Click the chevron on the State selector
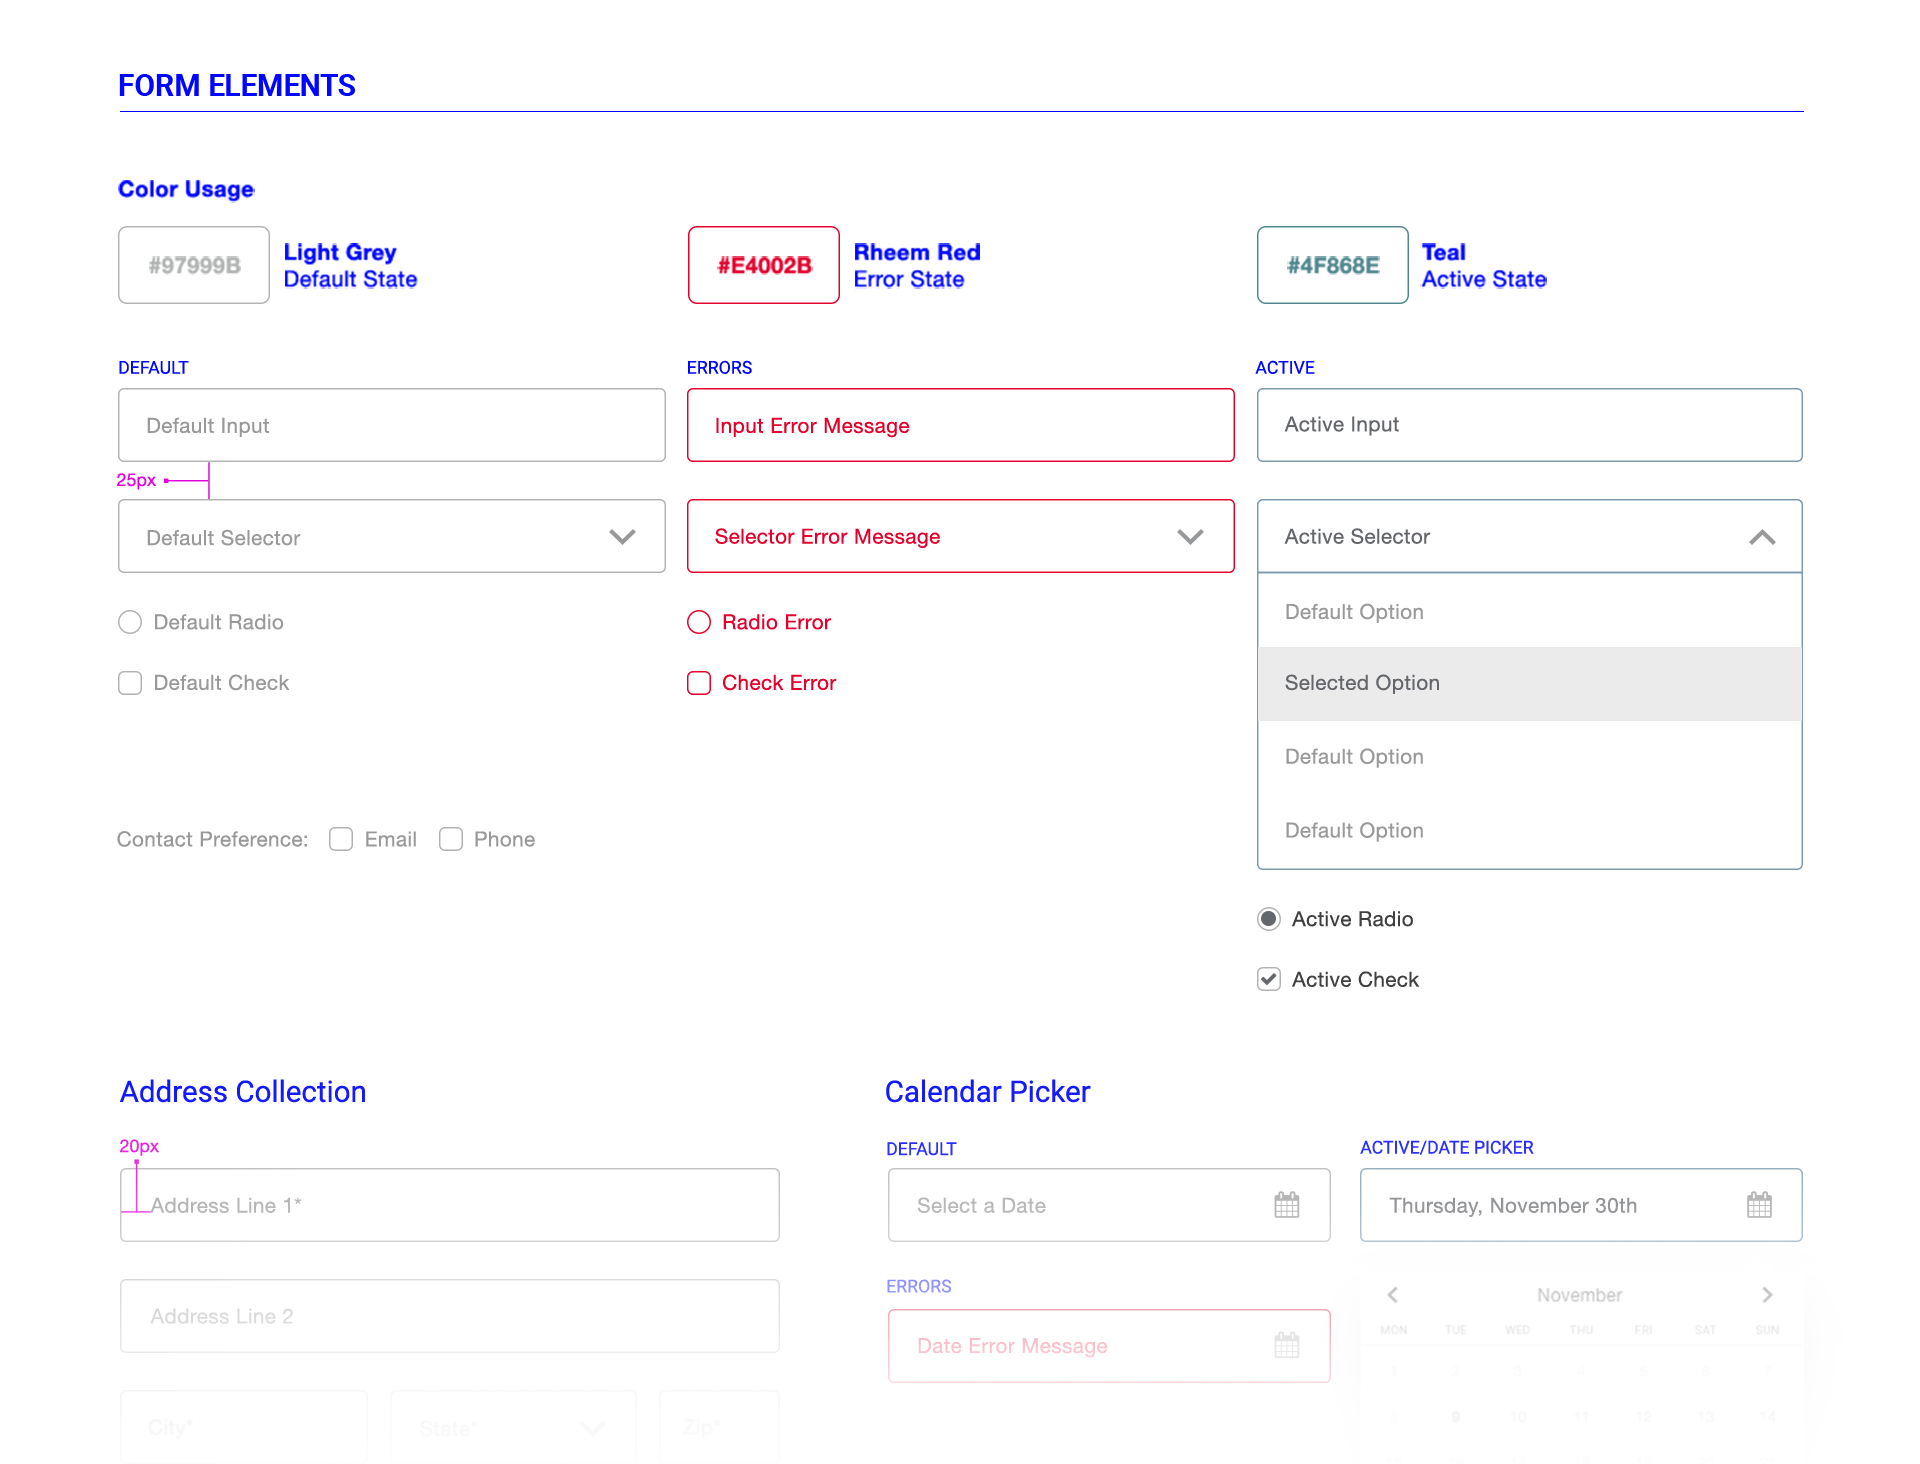 pyautogui.click(x=591, y=1428)
